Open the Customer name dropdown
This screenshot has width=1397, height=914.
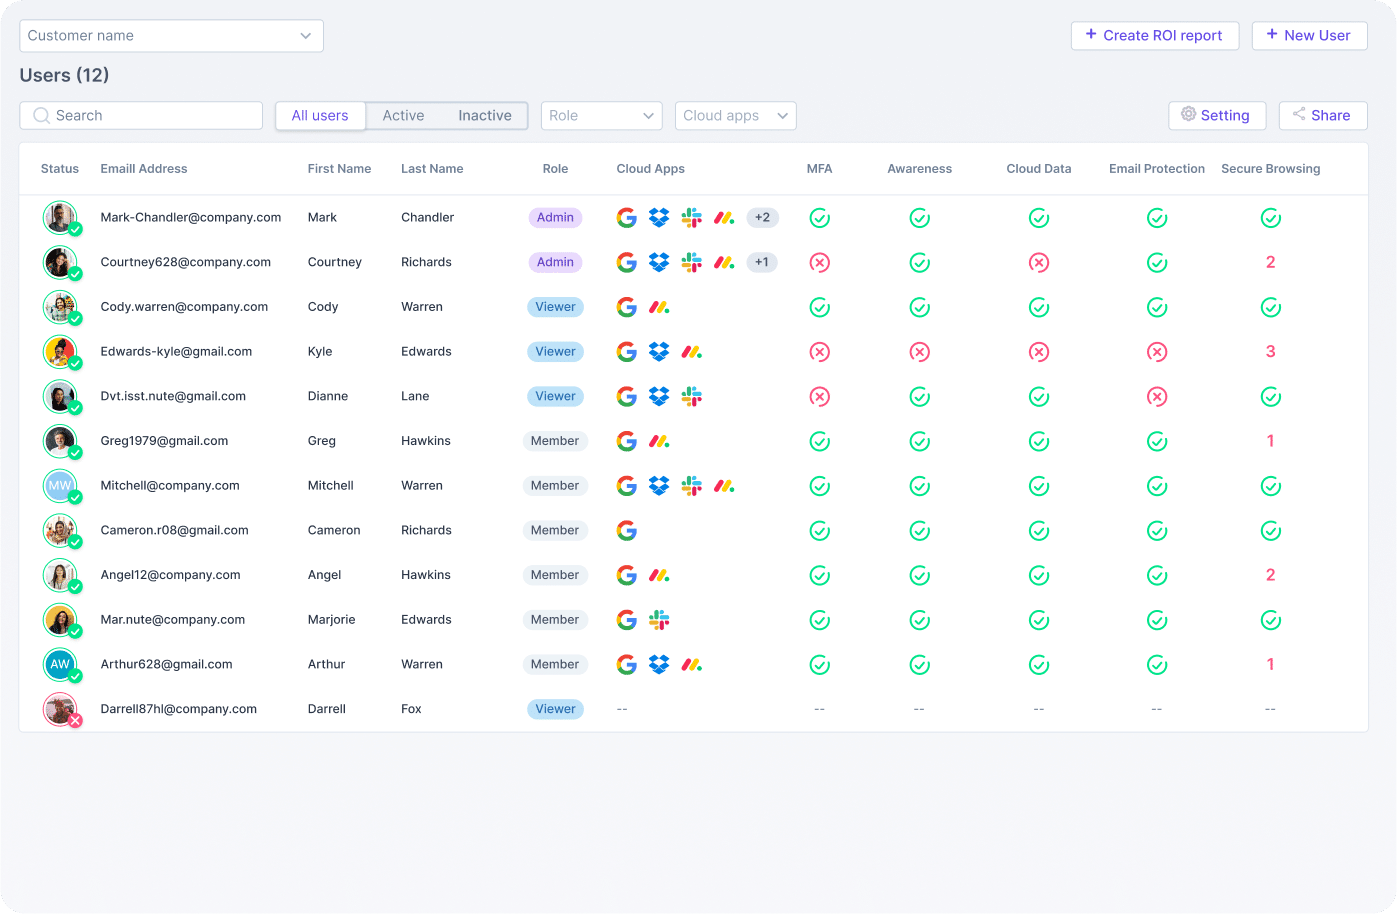tap(171, 36)
